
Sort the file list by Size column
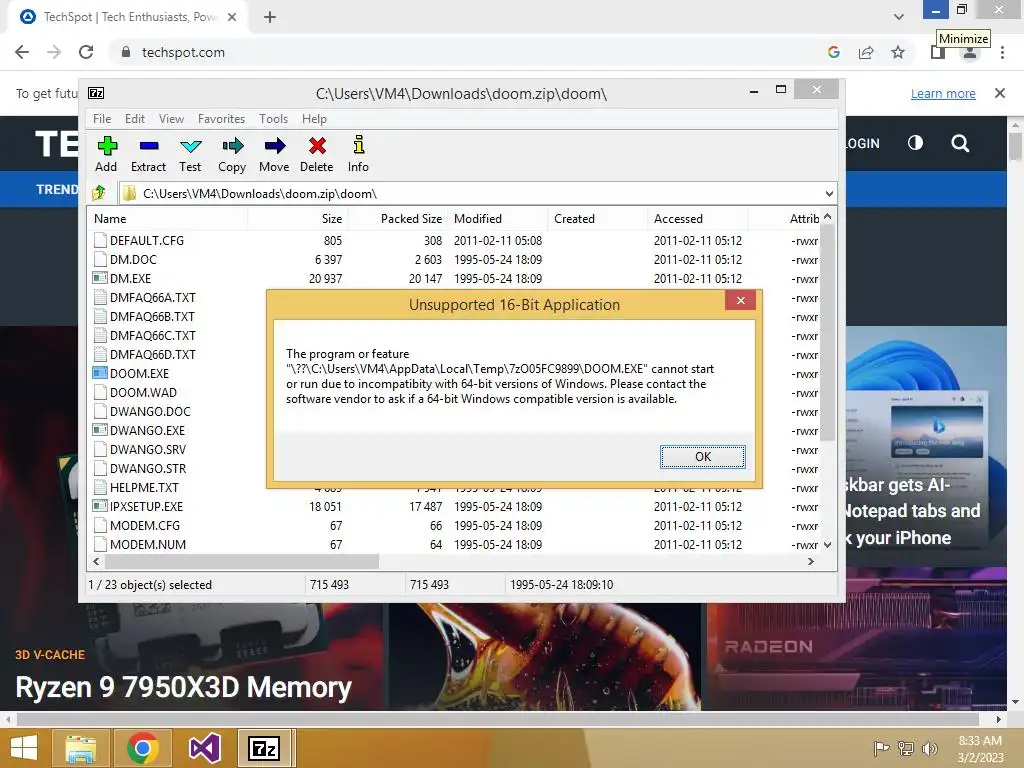click(x=298, y=219)
